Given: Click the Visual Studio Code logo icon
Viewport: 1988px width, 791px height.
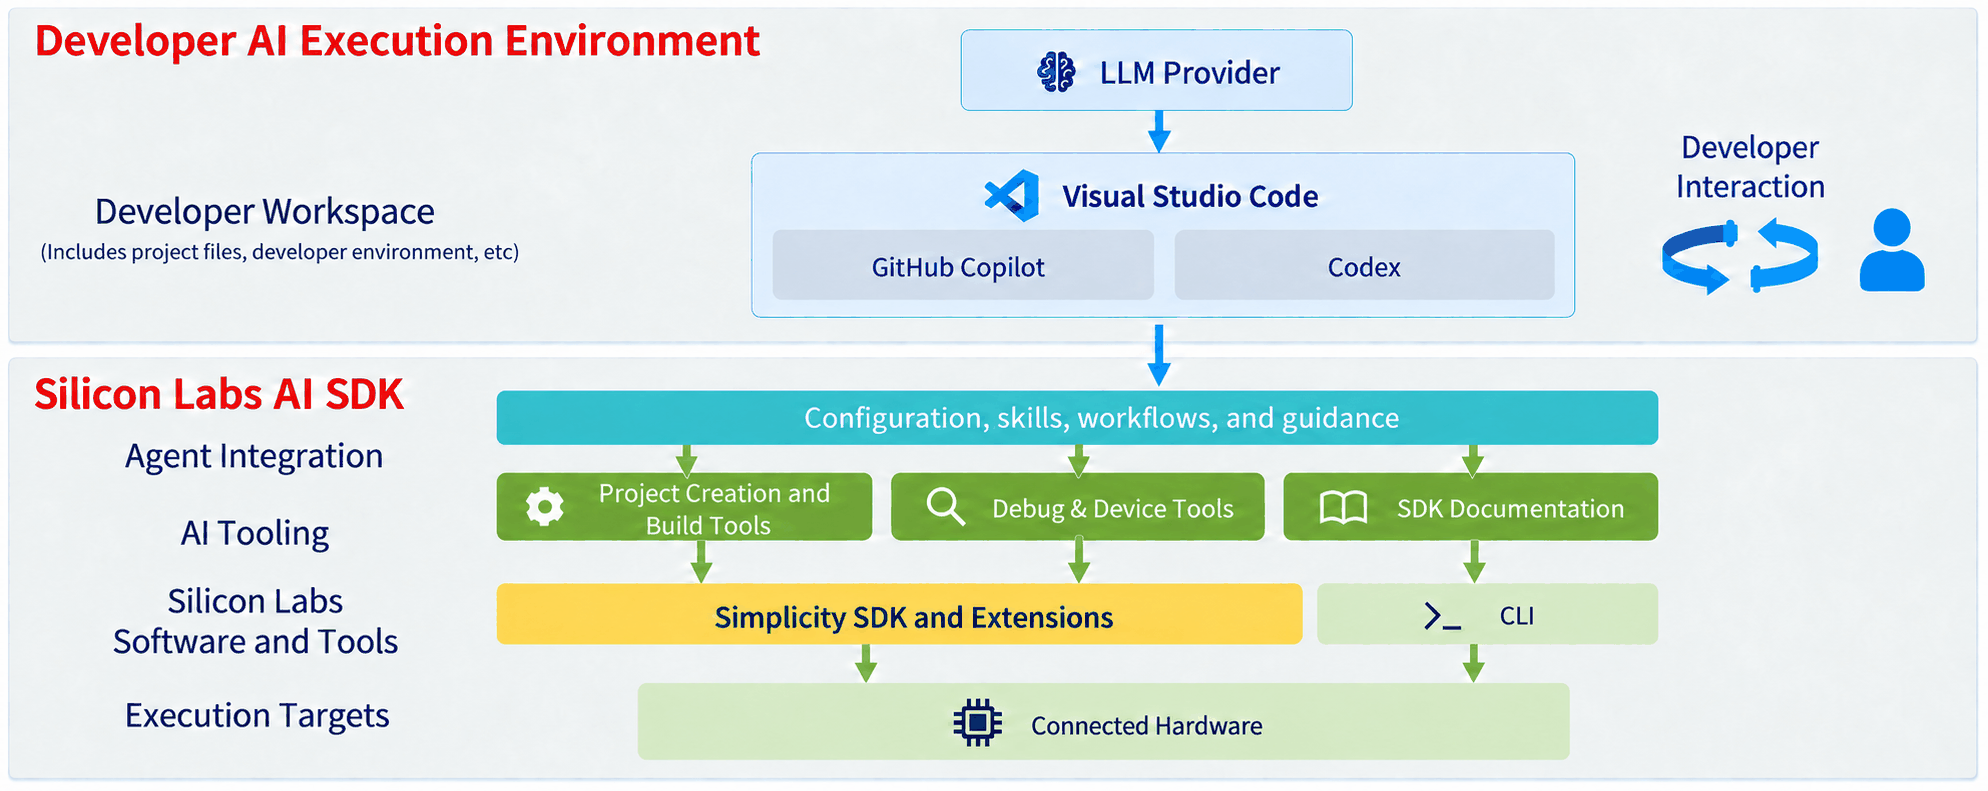Looking at the screenshot, I should [1012, 195].
